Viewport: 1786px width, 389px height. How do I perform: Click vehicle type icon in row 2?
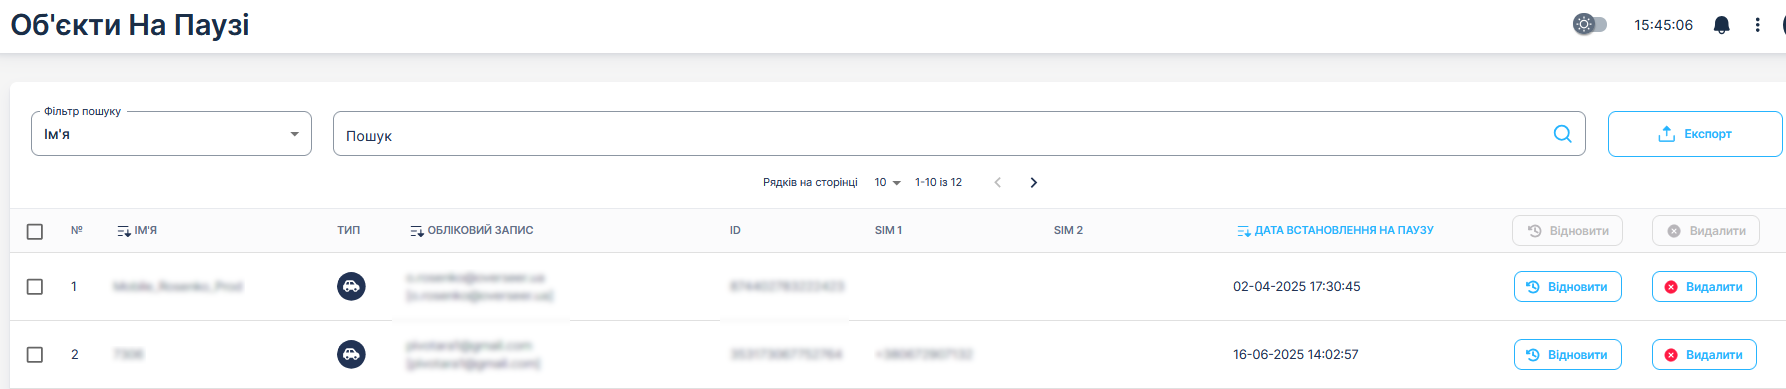click(351, 354)
